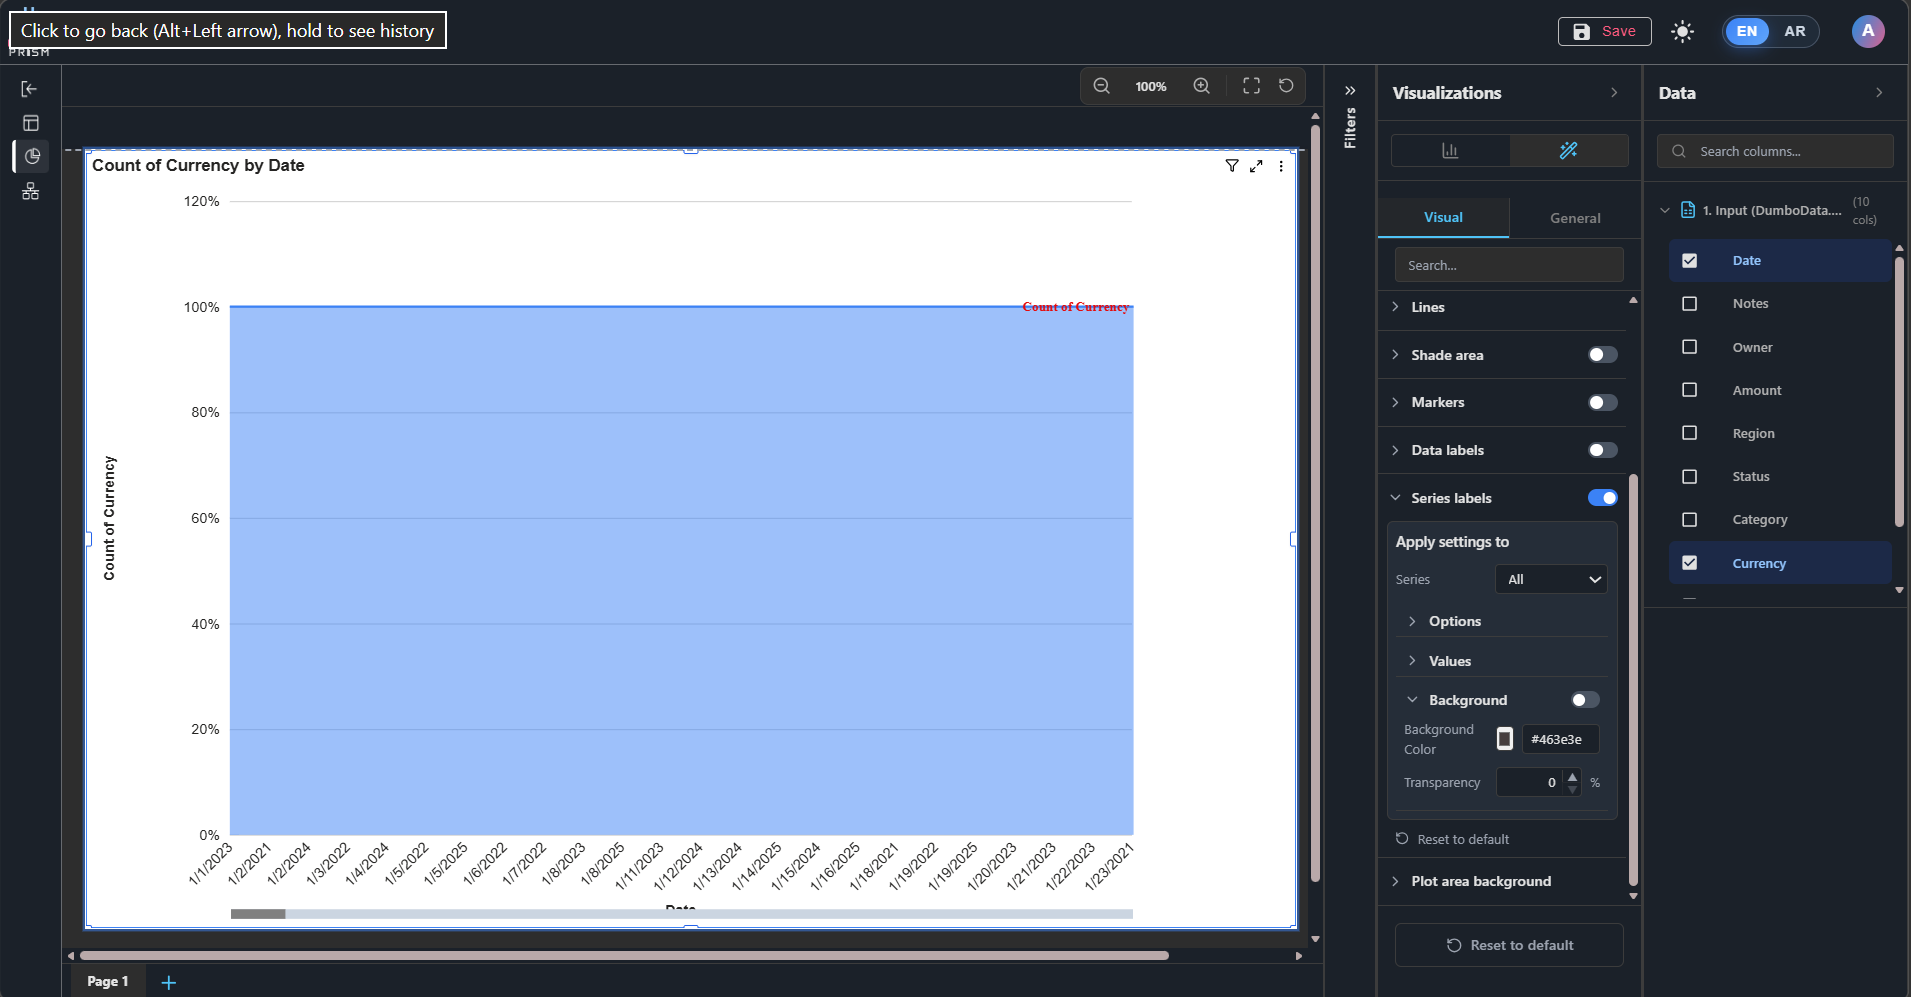The width and height of the screenshot is (1911, 997).
Task: Select the format visual paintbrush icon
Action: (1568, 151)
